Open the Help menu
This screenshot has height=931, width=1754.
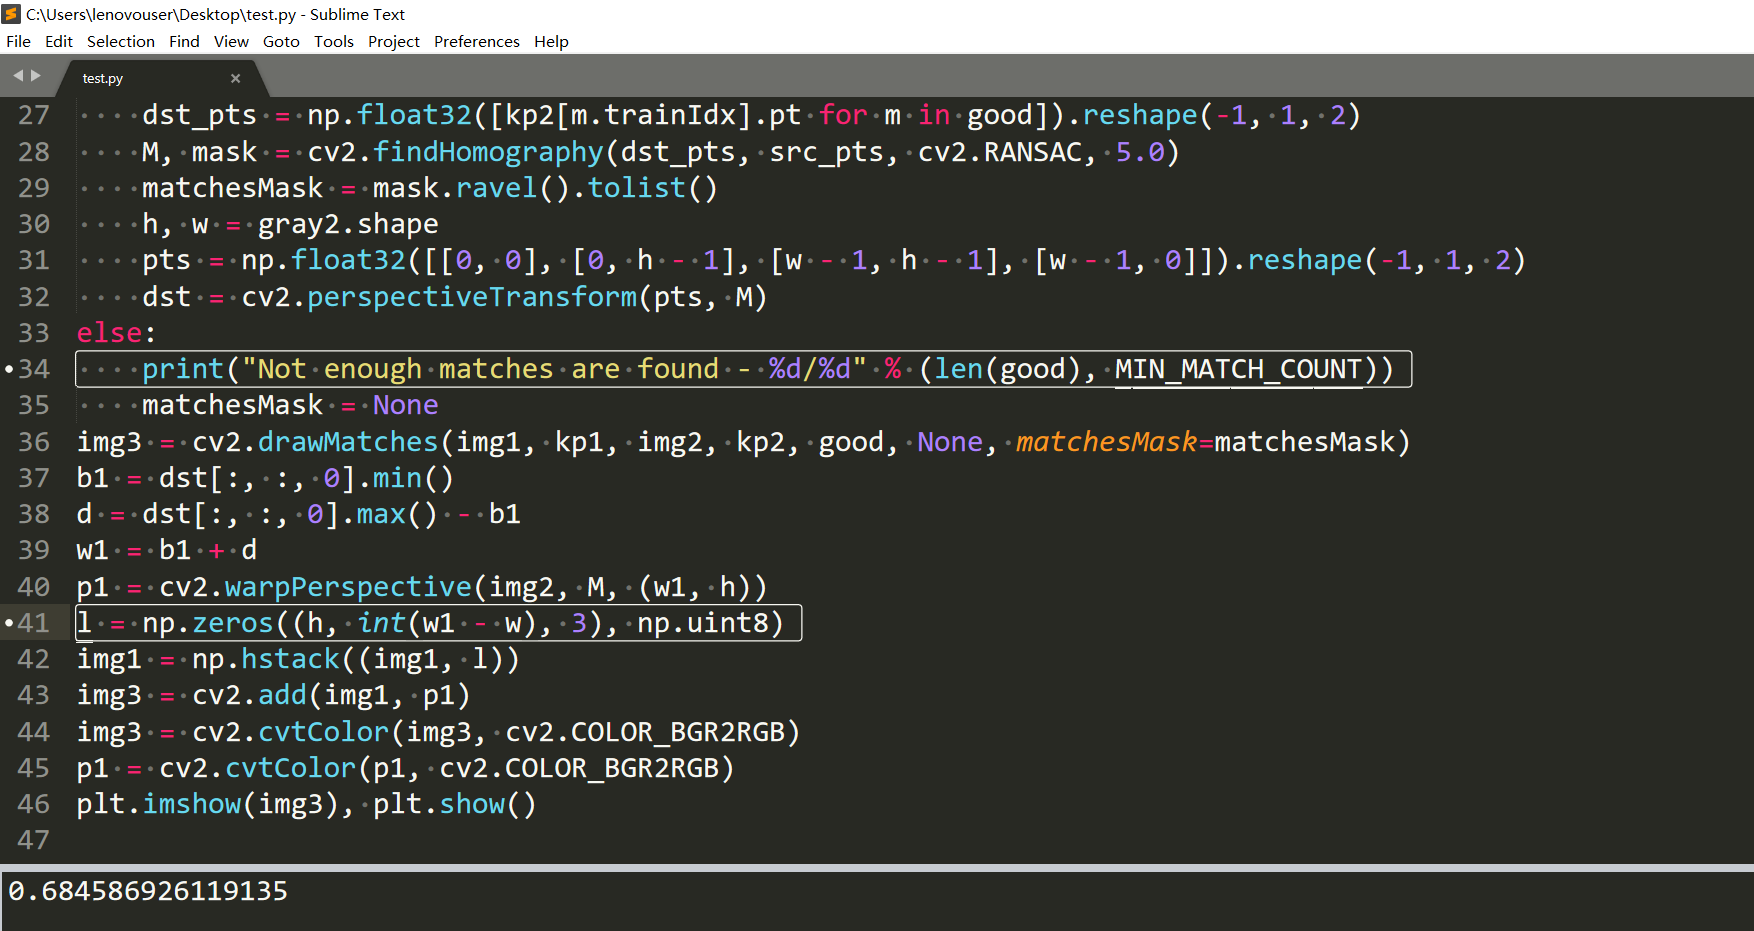tap(551, 41)
